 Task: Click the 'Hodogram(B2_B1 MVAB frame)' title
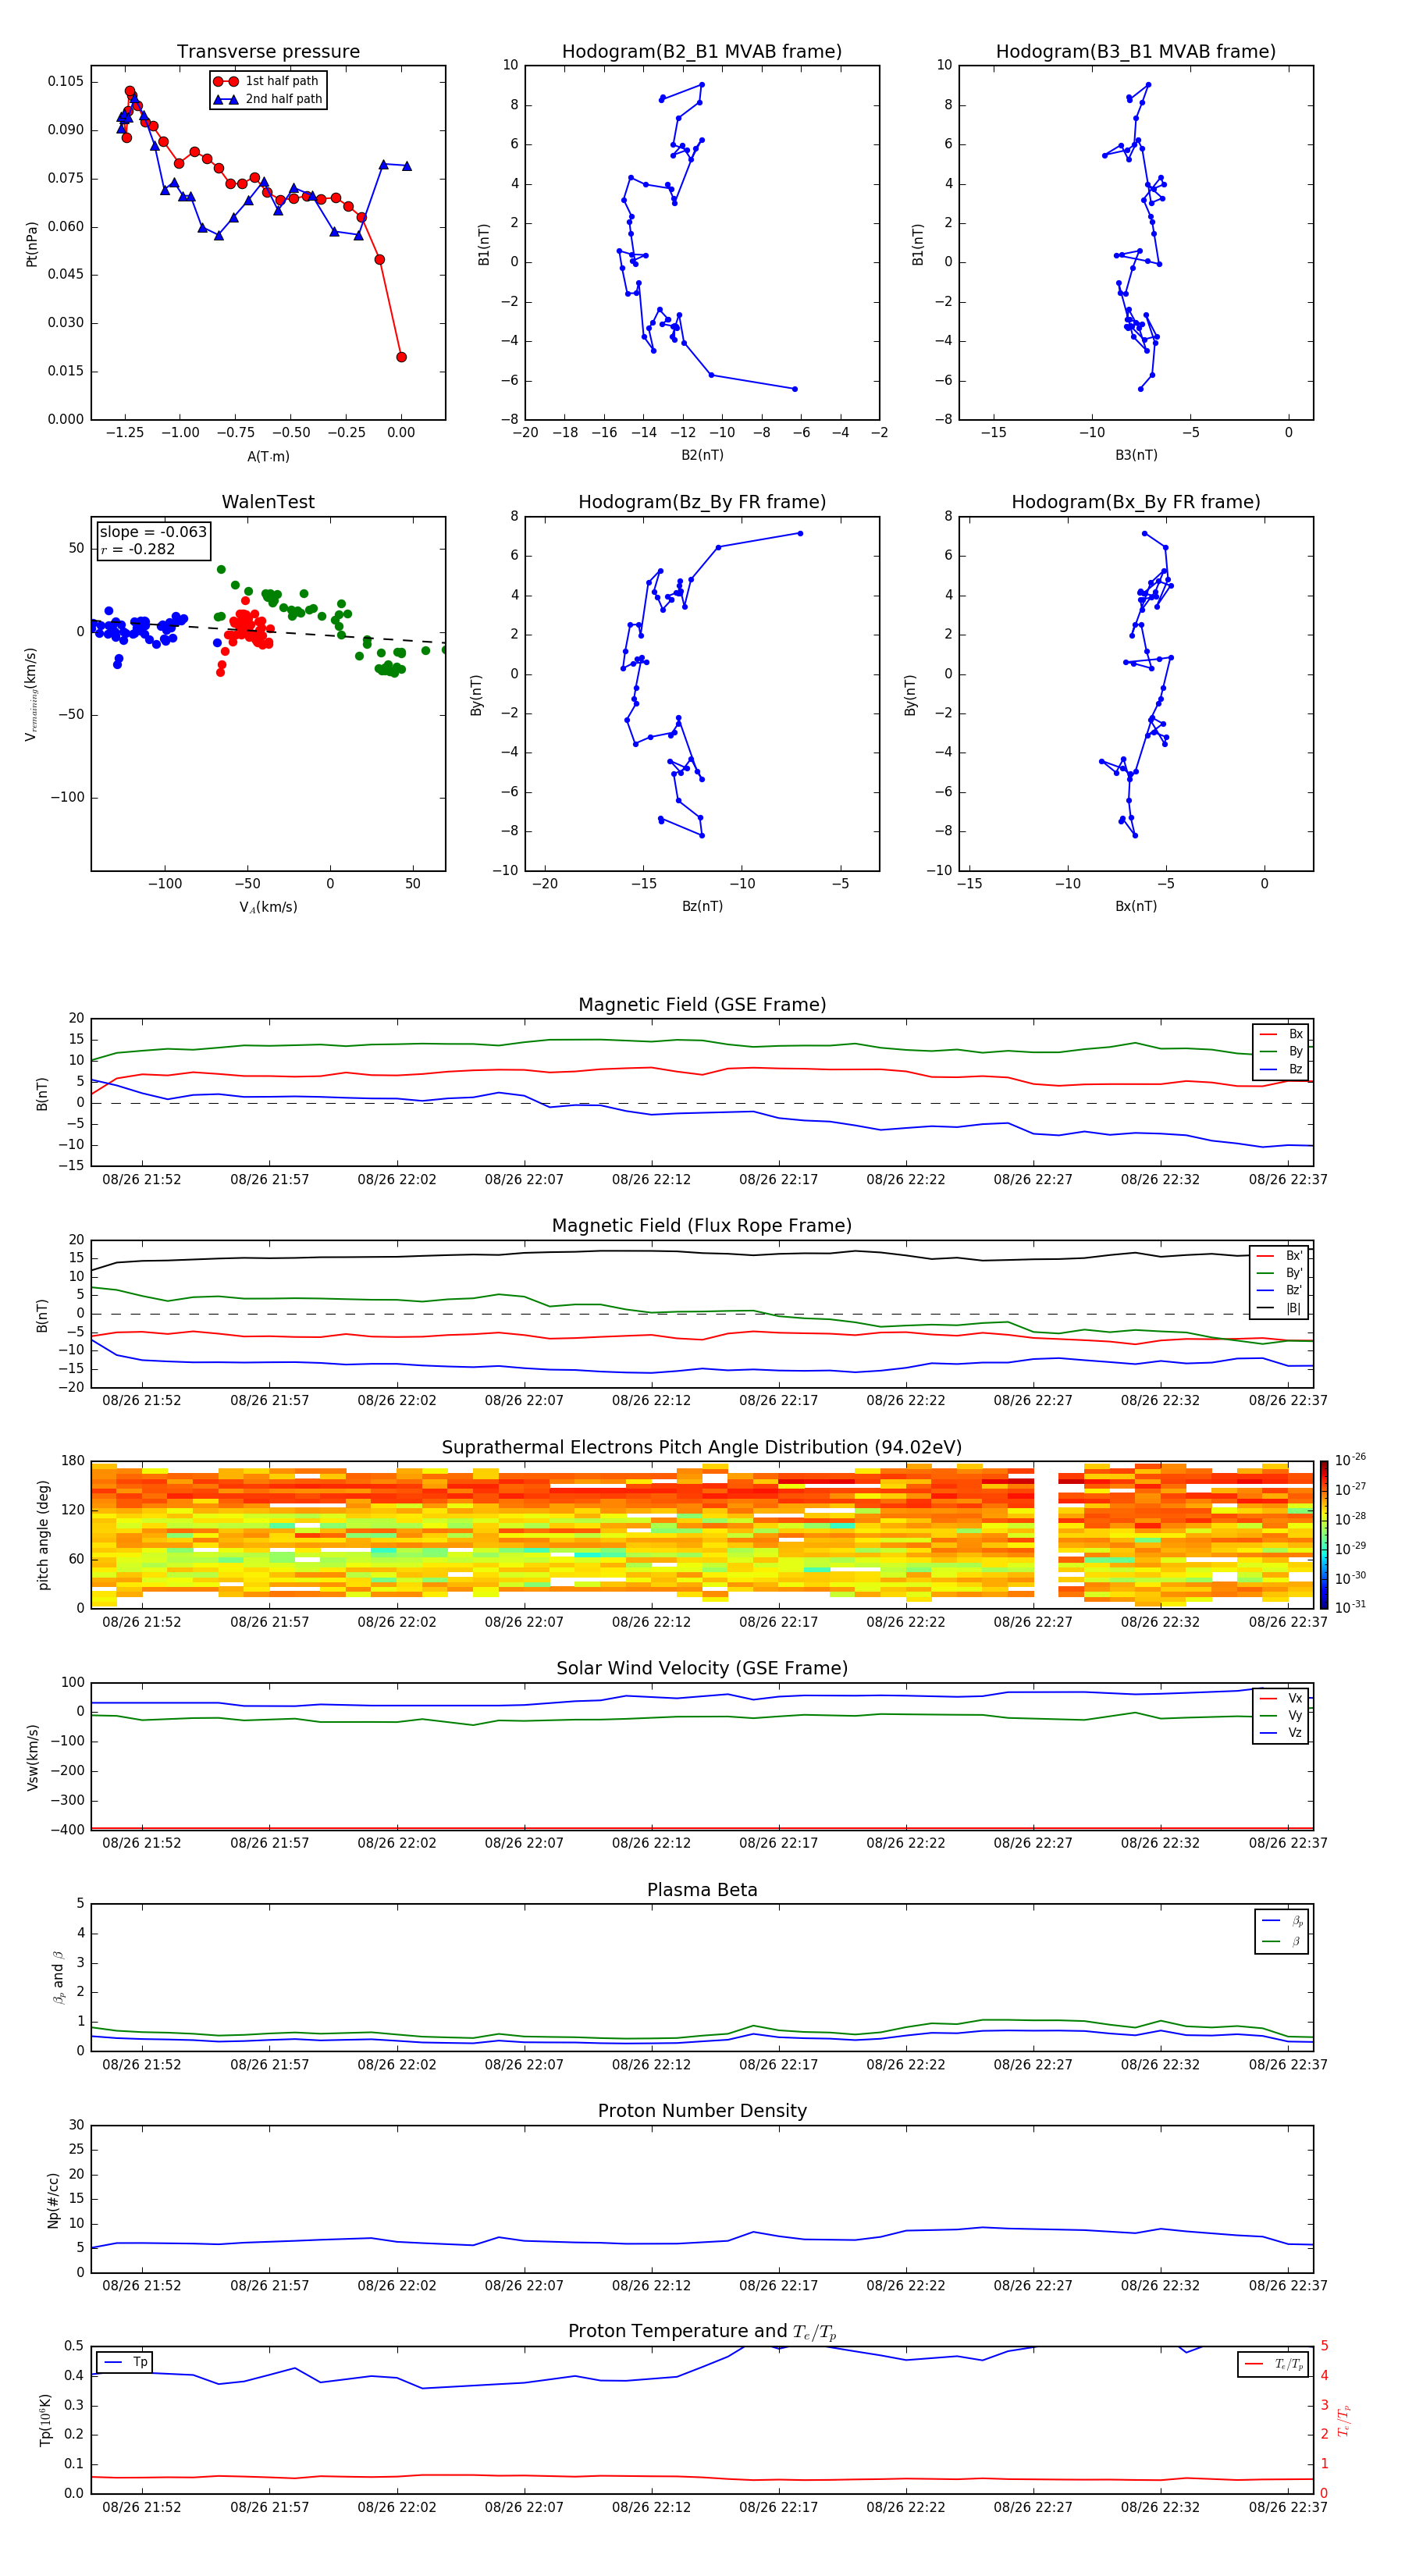[x=702, y=51]
